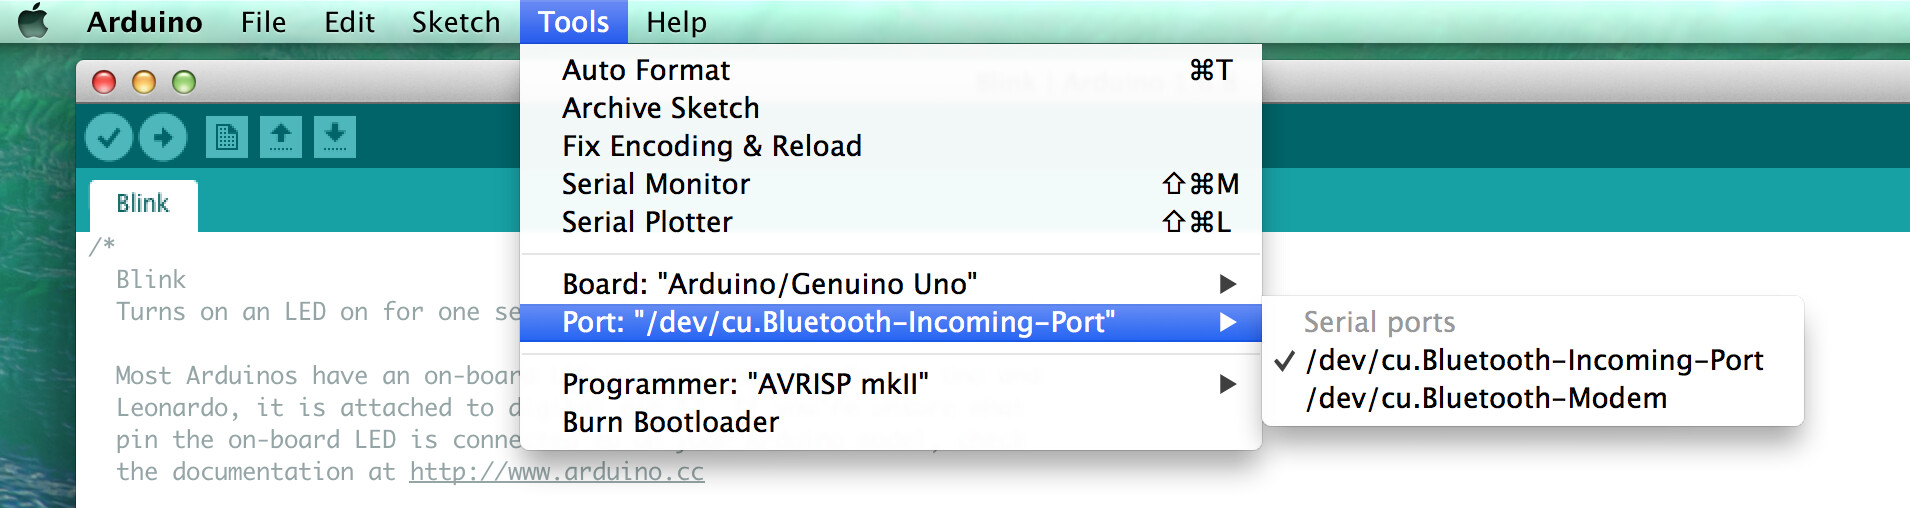Select the checked /dev/cu.Bluetooth-Incoming-Port serial port

(x=1533, y=360)
